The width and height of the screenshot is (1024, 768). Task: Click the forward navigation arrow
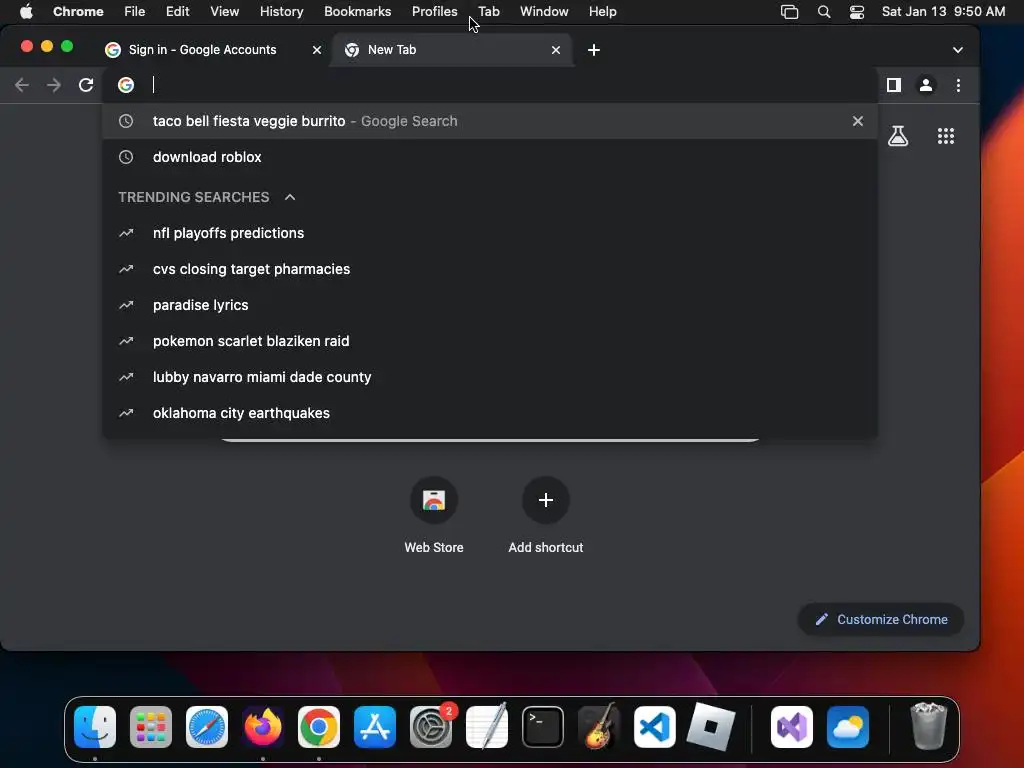pos(54,85)
